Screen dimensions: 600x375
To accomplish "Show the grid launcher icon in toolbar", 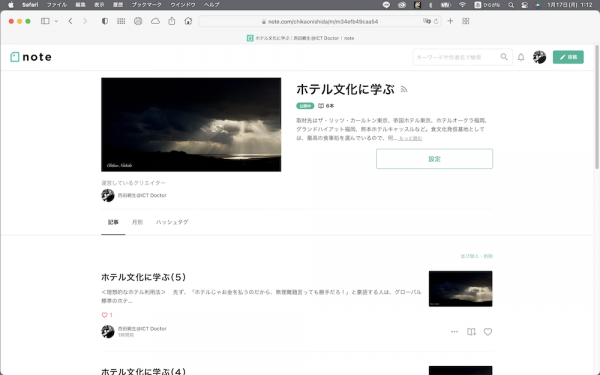I will [x=121, y=21].
